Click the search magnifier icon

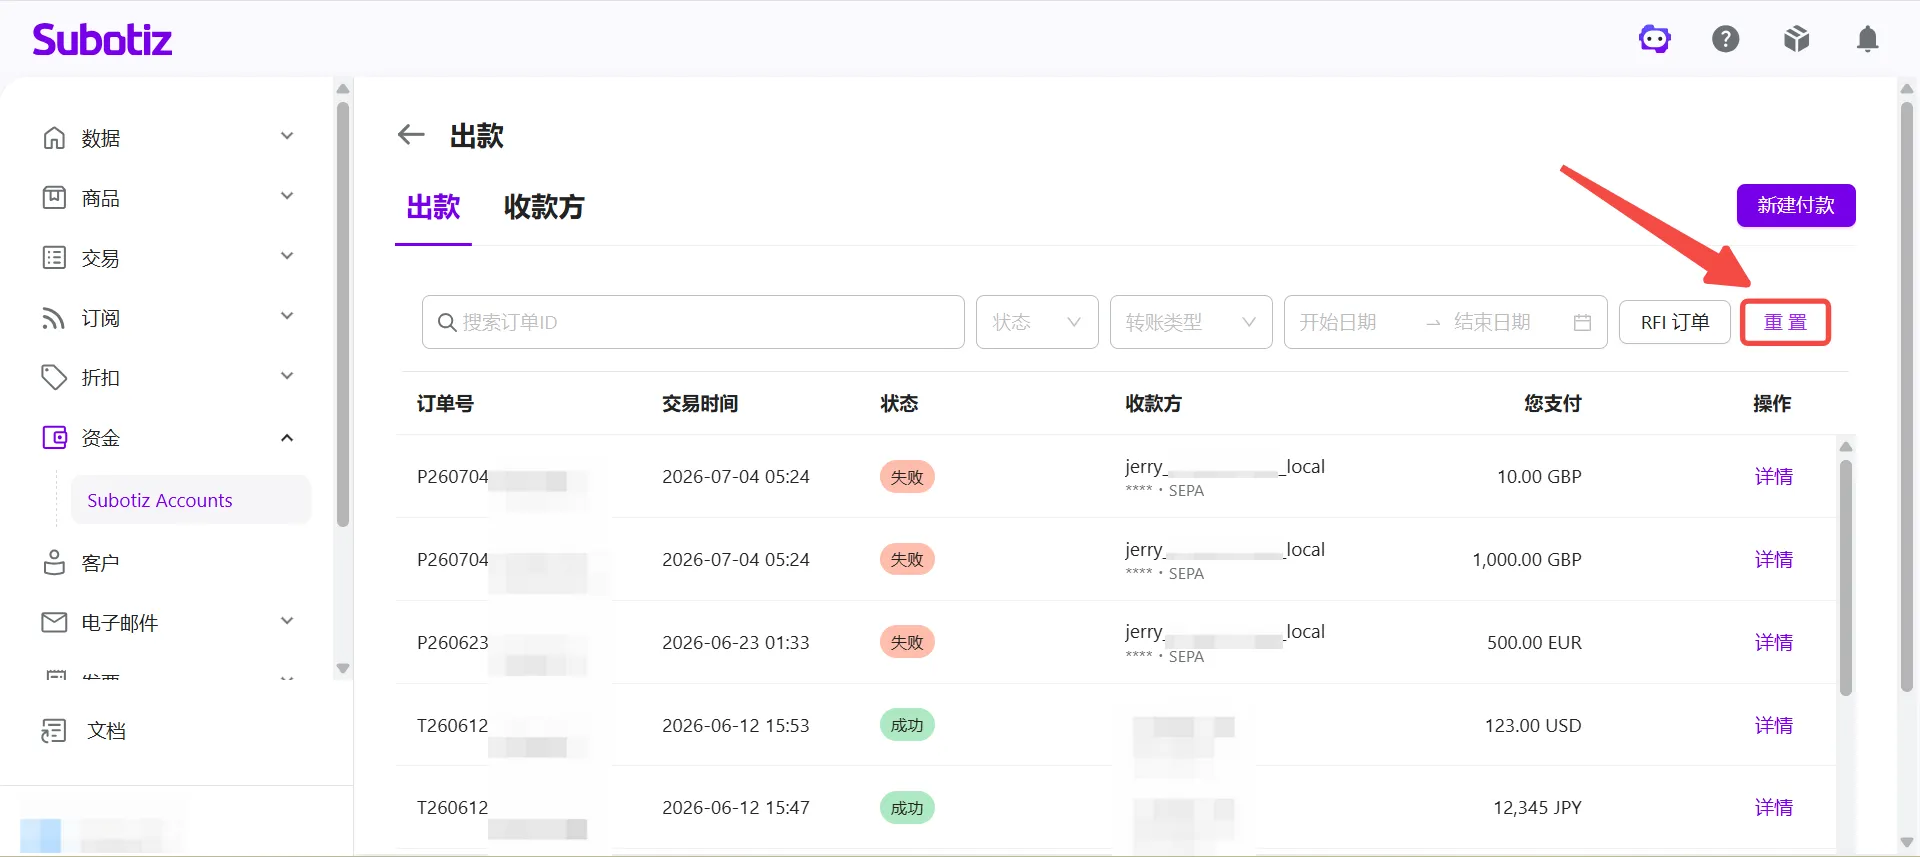click(x=447, y=323)
